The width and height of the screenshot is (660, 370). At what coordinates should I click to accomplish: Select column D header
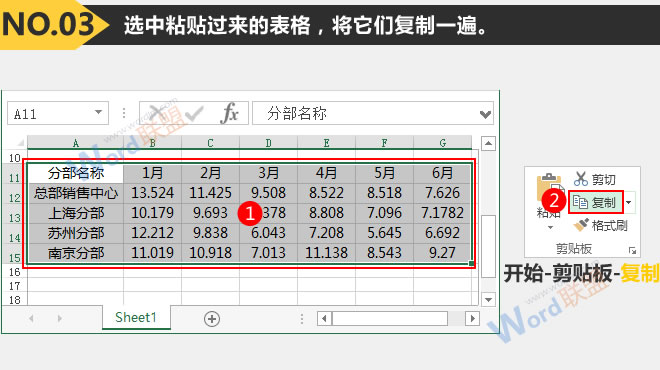point(269,143)
